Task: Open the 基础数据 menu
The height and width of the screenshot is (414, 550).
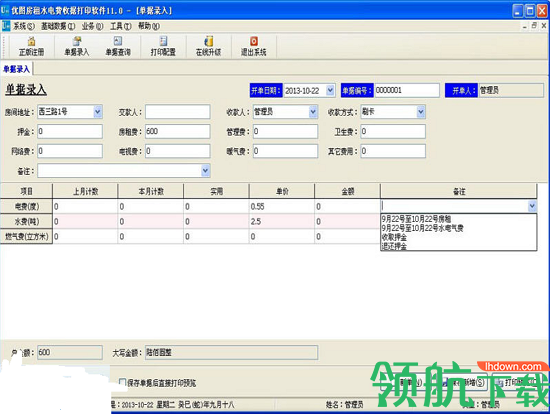Action: (58, 26)
